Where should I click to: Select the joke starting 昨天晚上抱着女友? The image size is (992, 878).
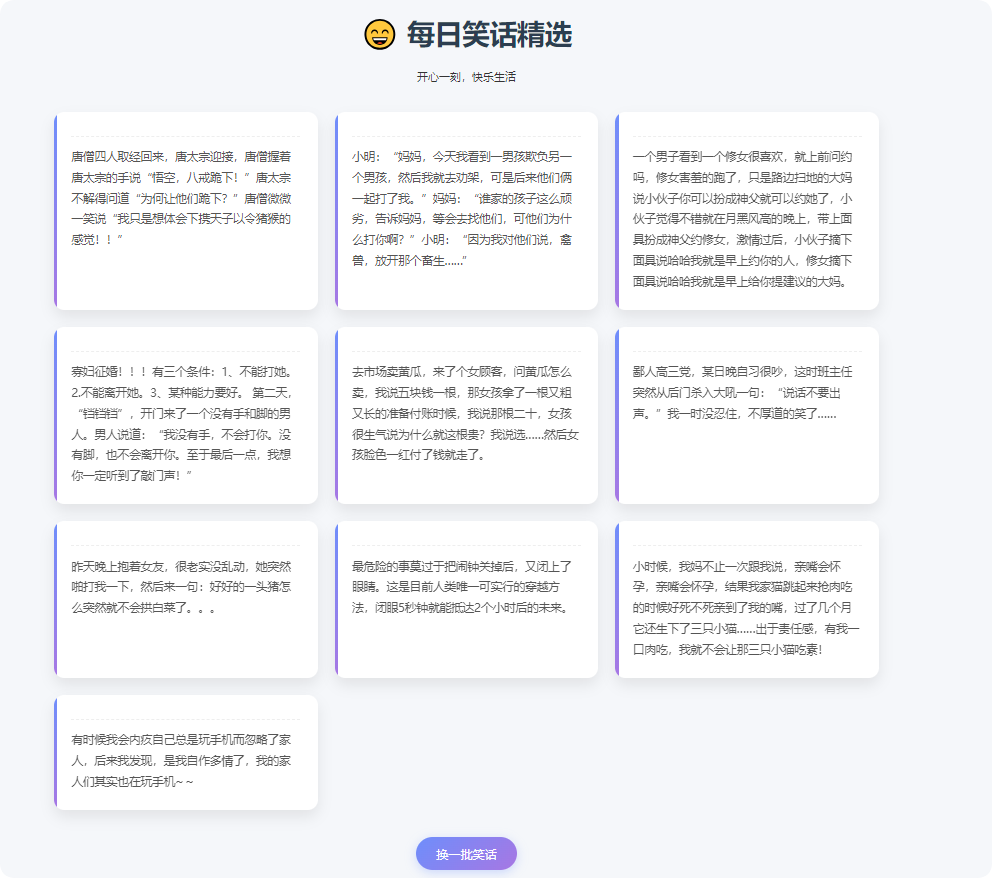[186, 599]
